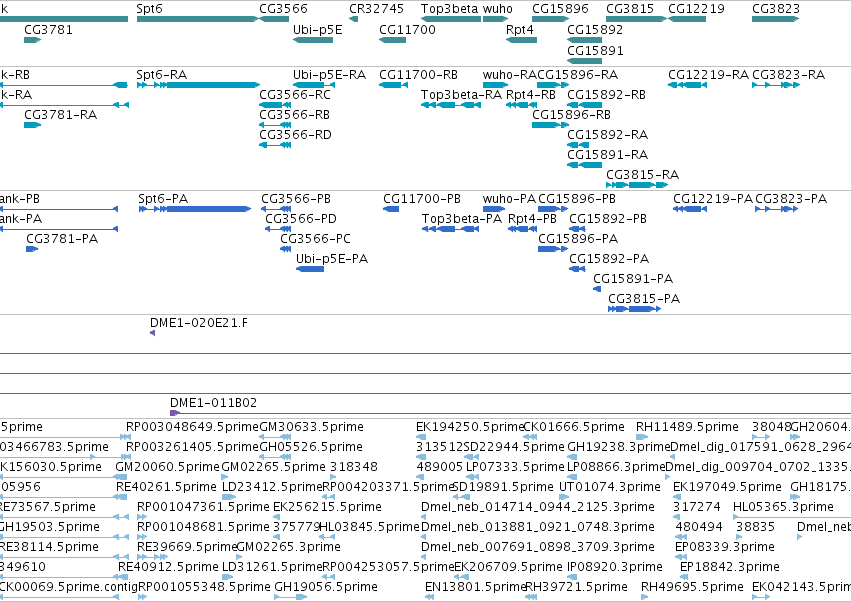This screenshot has height=602, width=851.
Task: Click the CG11700 gene label
Action: tap(407, 29)
